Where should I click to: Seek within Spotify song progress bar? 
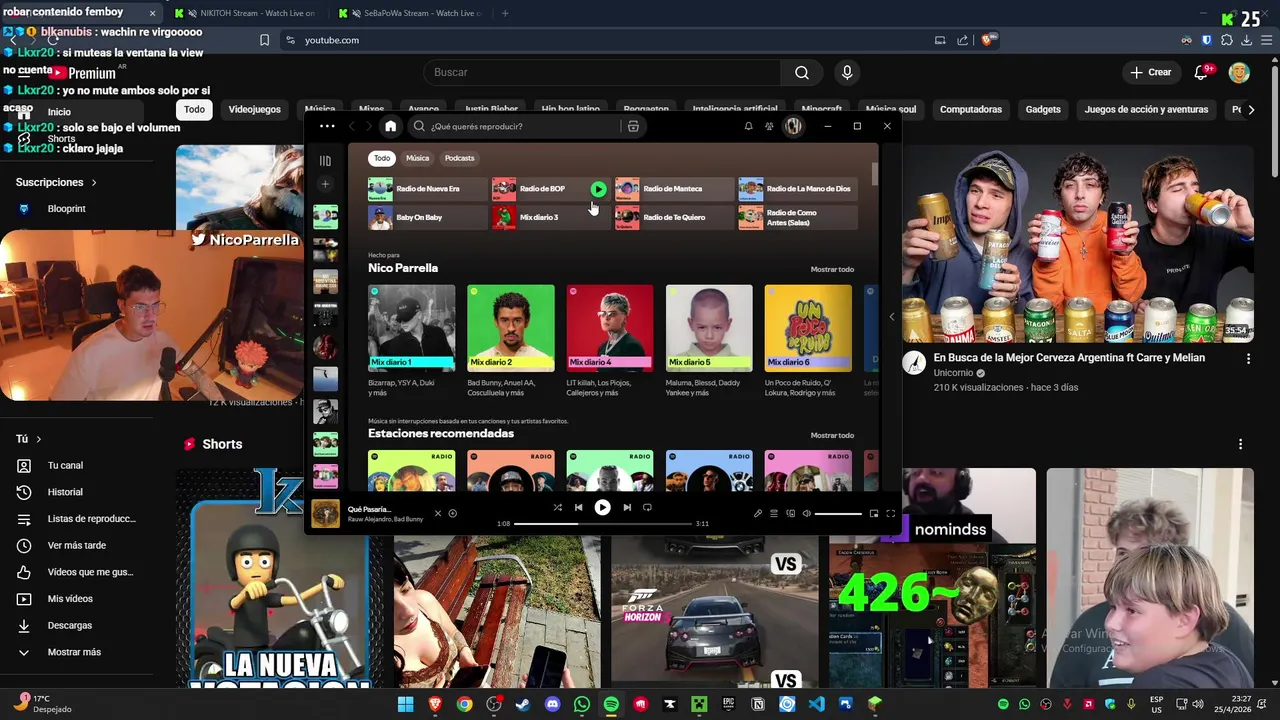pos(602,523)
